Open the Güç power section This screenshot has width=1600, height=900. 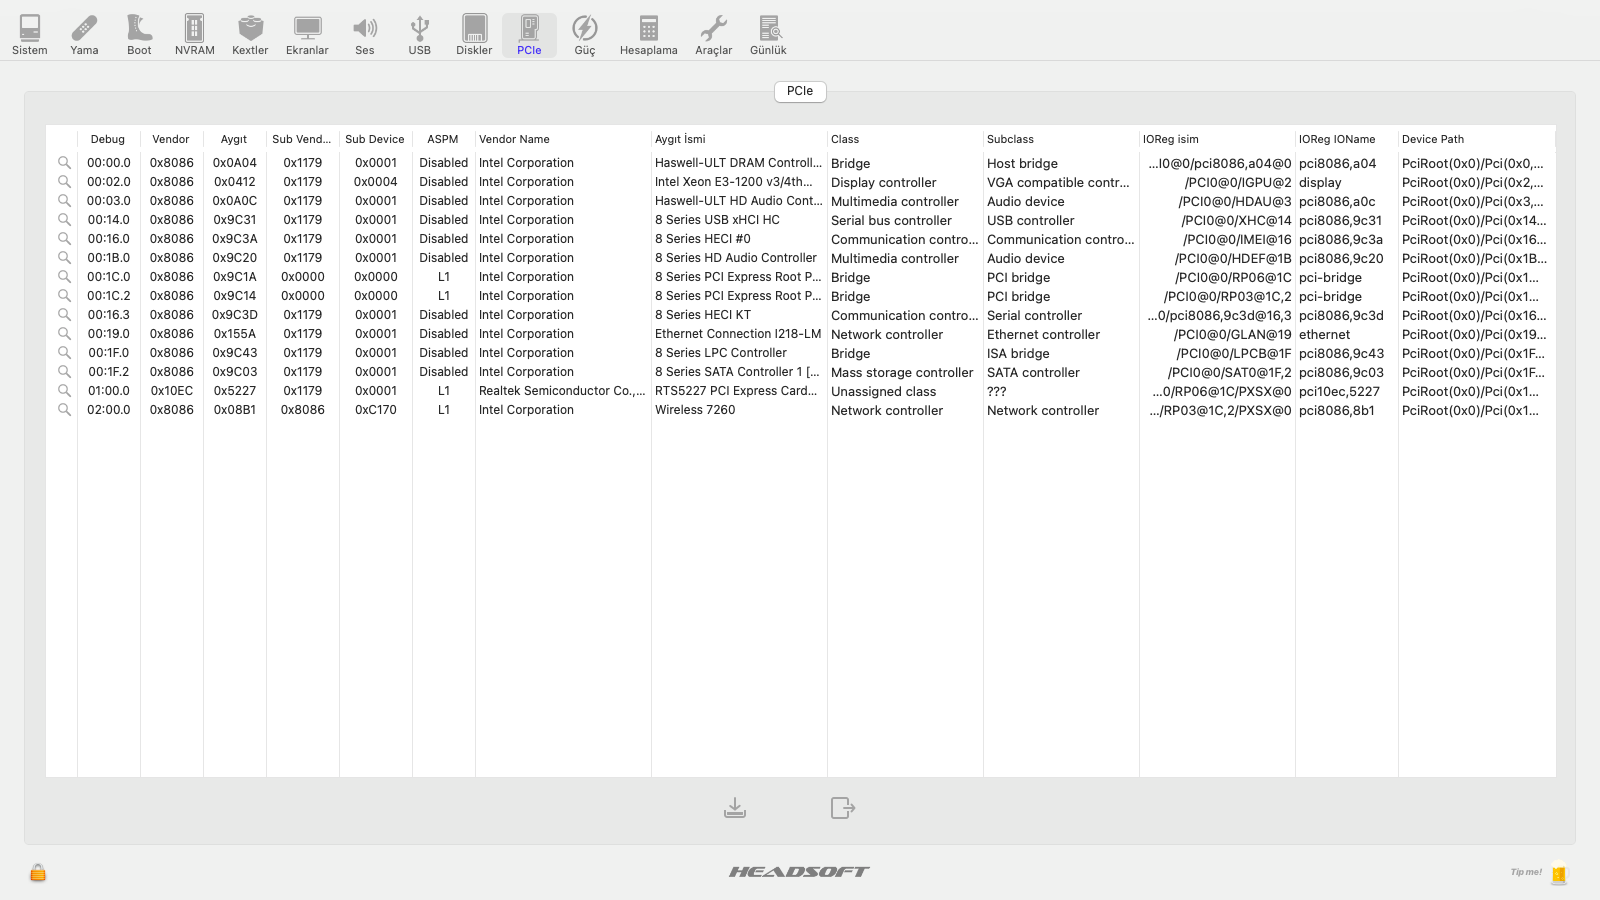[585, 35]
